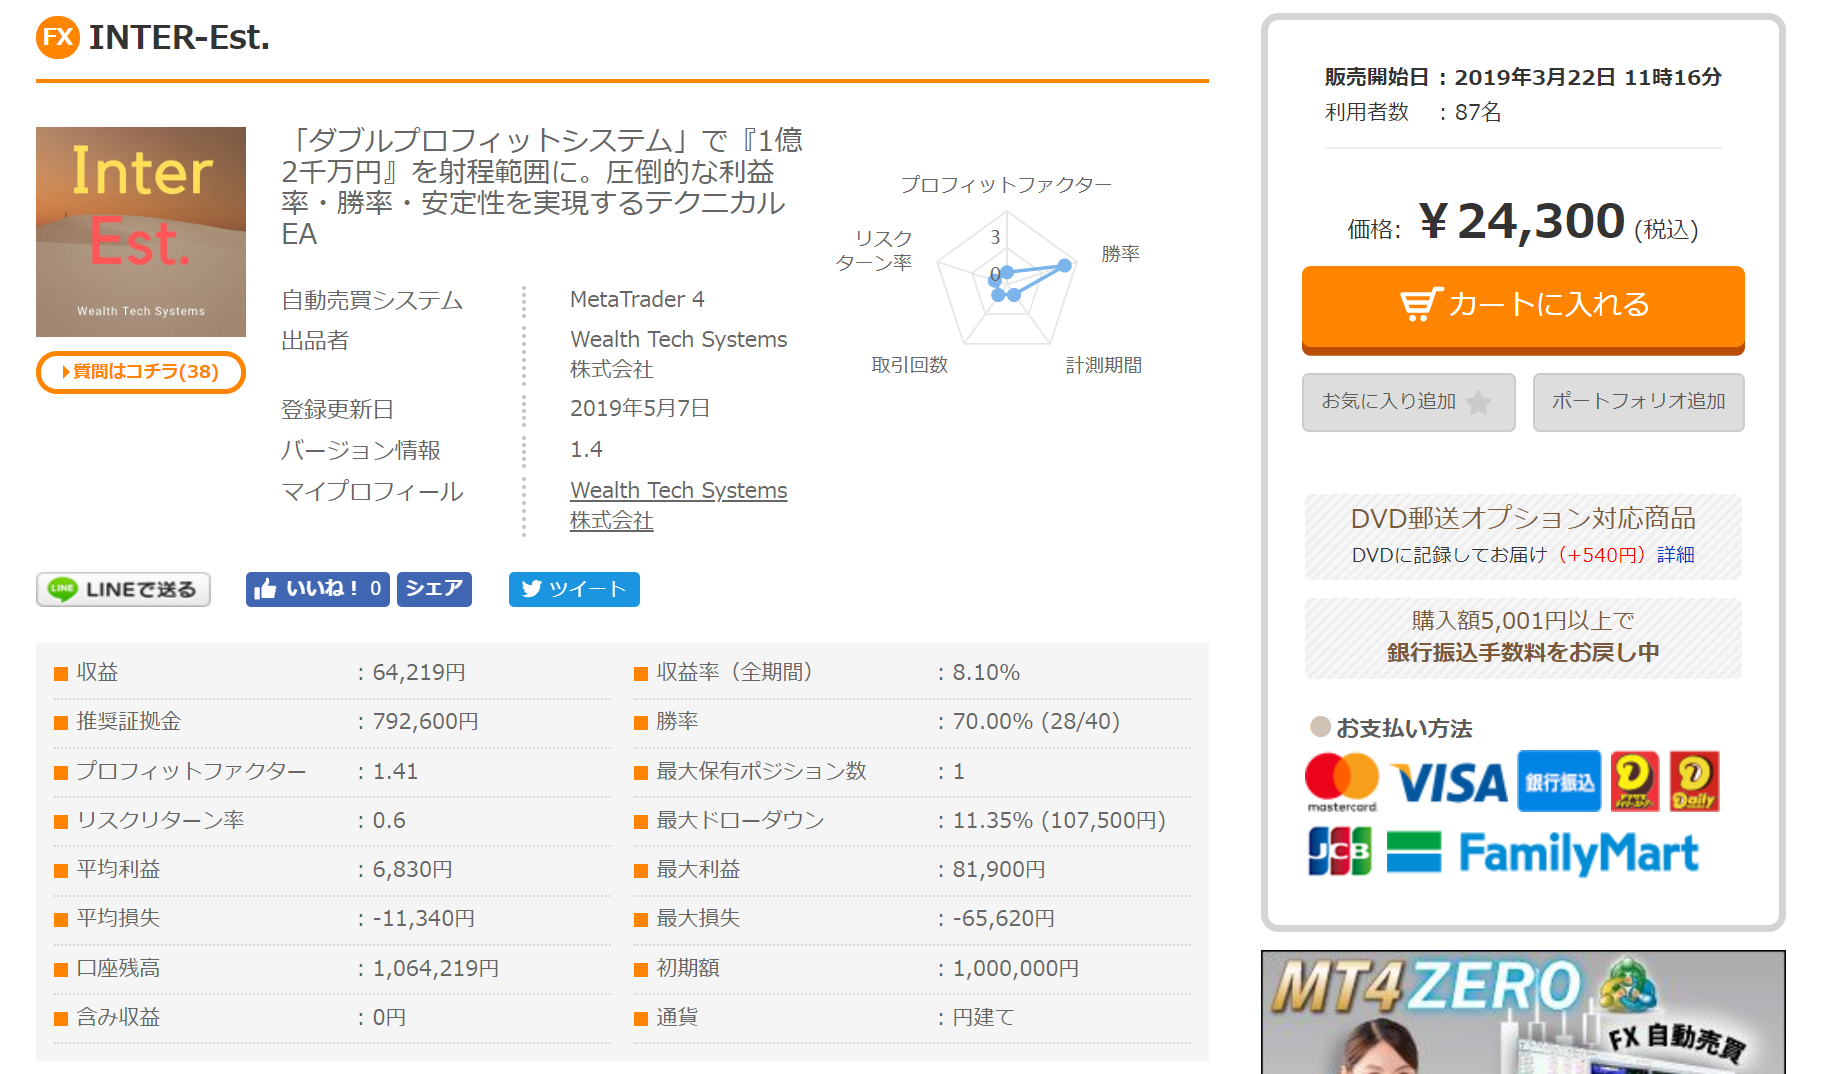Click the yellow Daily payment logo

[1694, 781]
